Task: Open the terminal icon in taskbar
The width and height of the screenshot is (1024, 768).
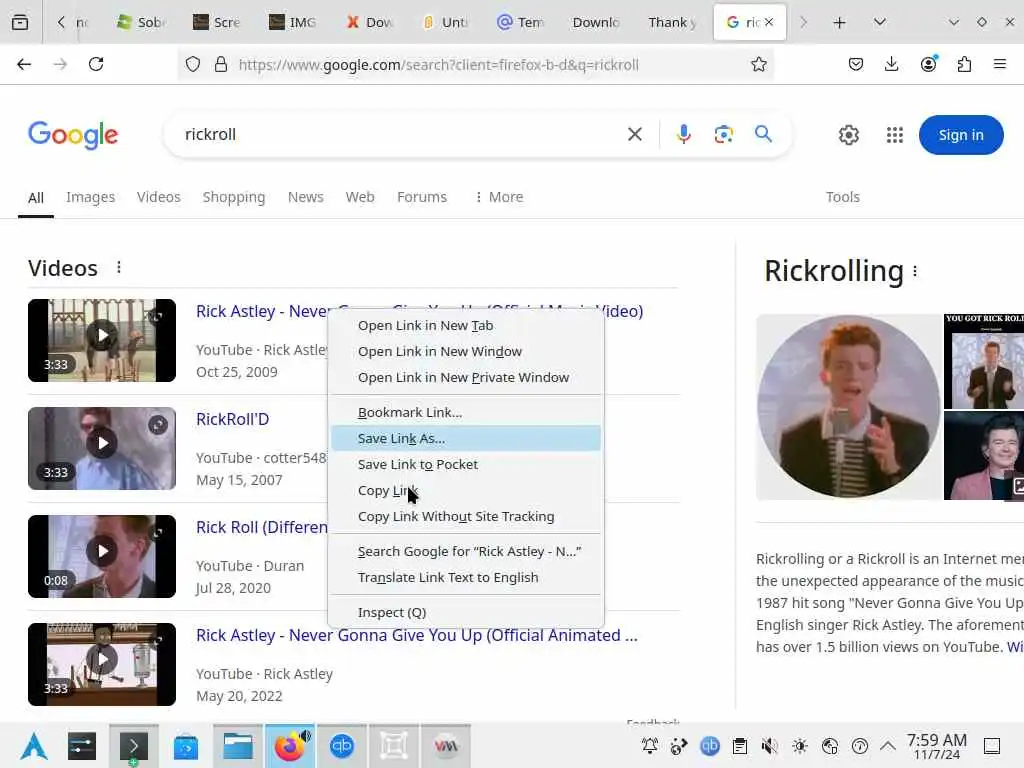Action: (133, 746)
